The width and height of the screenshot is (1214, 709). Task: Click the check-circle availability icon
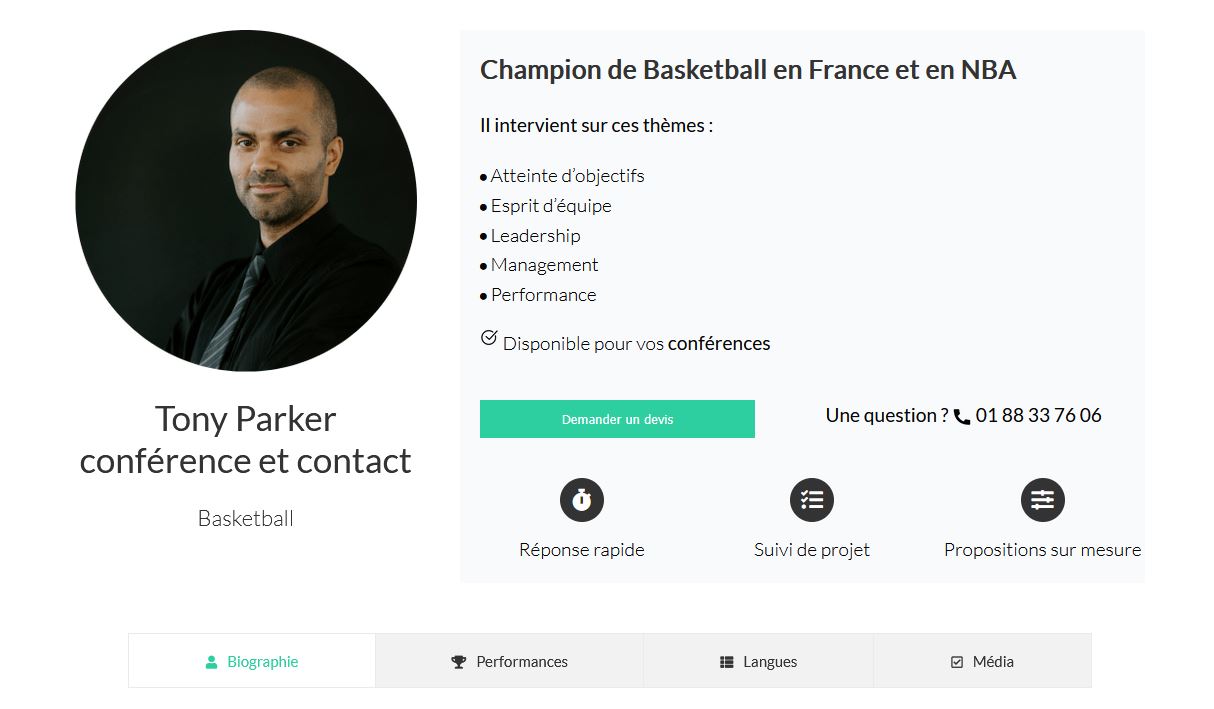(489, 338)
